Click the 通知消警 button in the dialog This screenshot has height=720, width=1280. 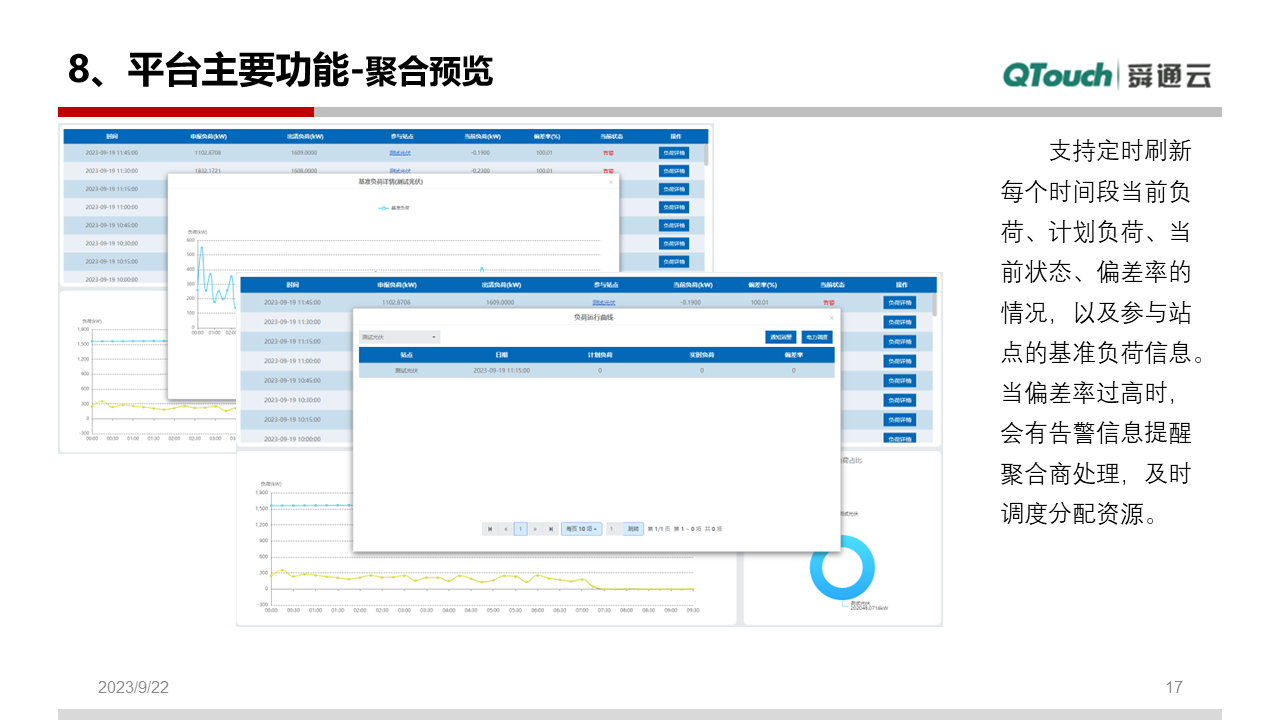pos(780,337)
